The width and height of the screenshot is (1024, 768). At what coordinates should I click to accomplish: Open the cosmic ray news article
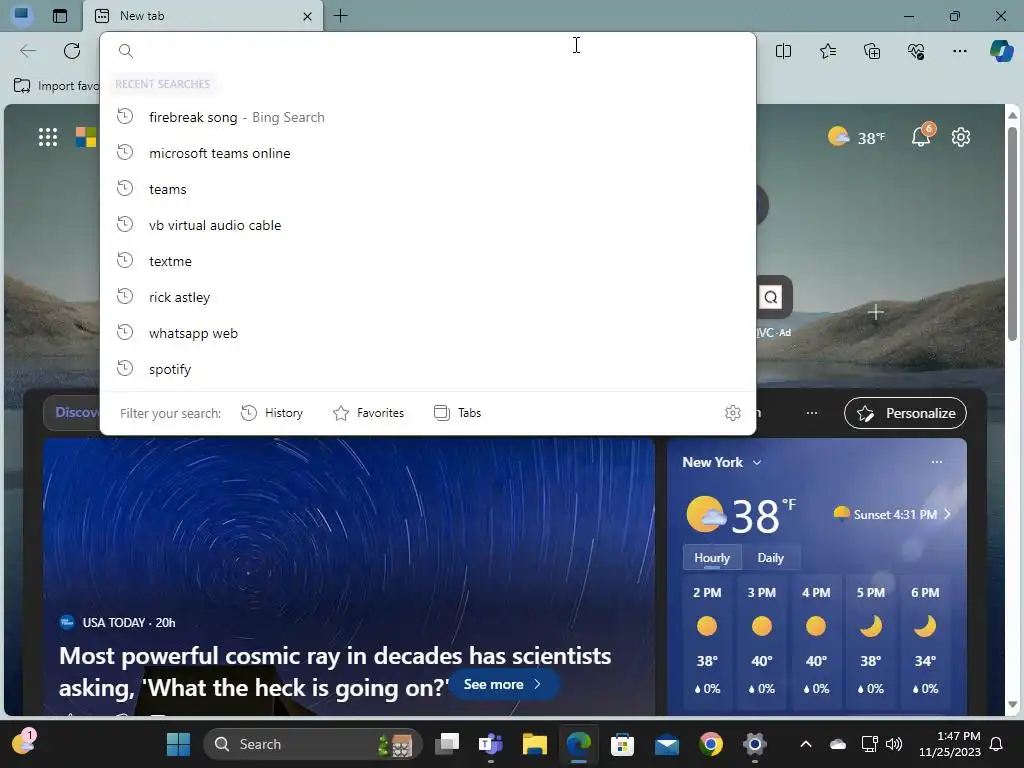click(x=335, y=671)
